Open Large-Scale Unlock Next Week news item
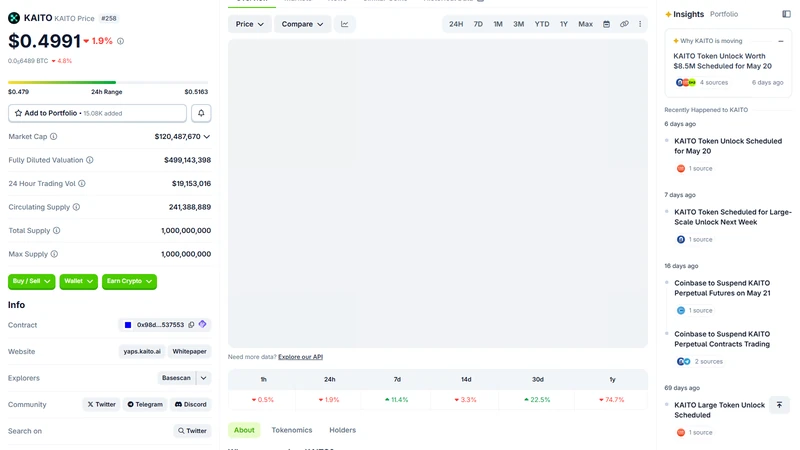 tap(733, 217)
